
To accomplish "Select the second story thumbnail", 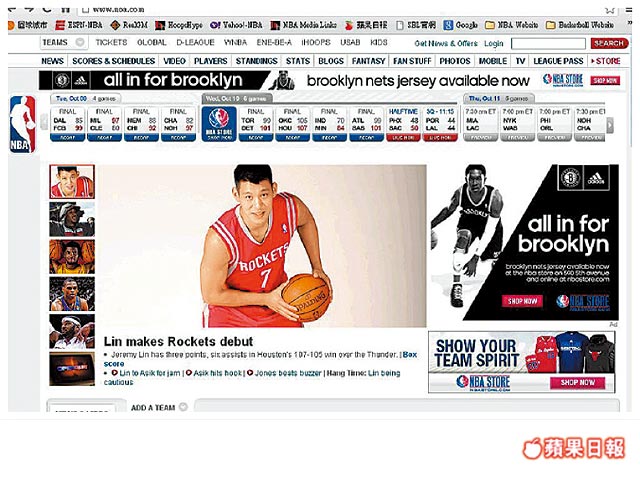I will pyautogui.click(x=72, y=219).
